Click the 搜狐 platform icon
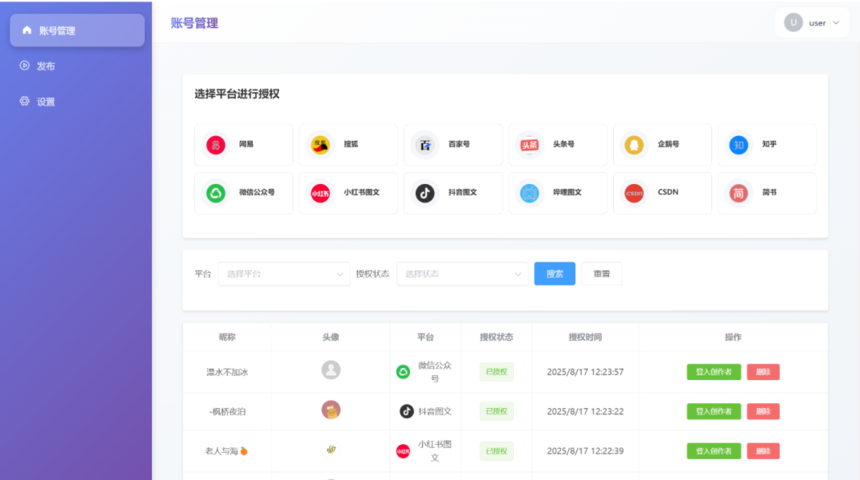This screenshot has height=480, width=860. [x=320, y=145]
